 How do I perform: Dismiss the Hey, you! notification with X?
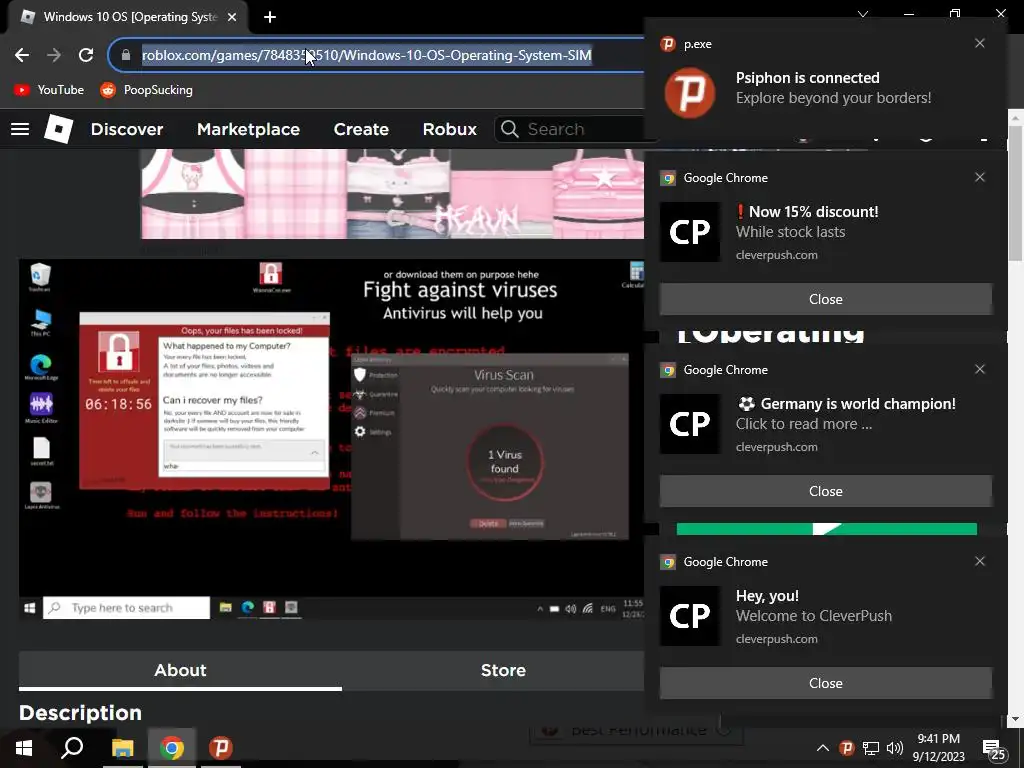(980, 561)
